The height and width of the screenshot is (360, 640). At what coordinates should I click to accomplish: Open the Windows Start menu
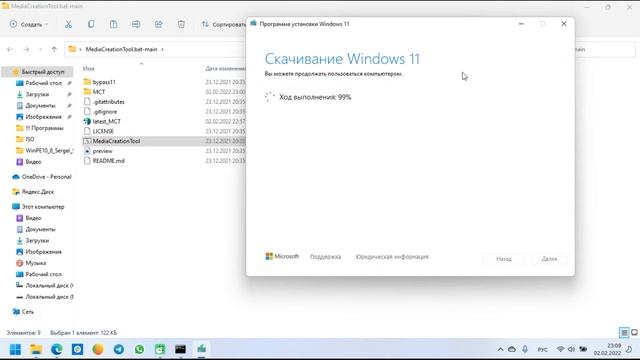pyautogui.click(x=16, y=349)
